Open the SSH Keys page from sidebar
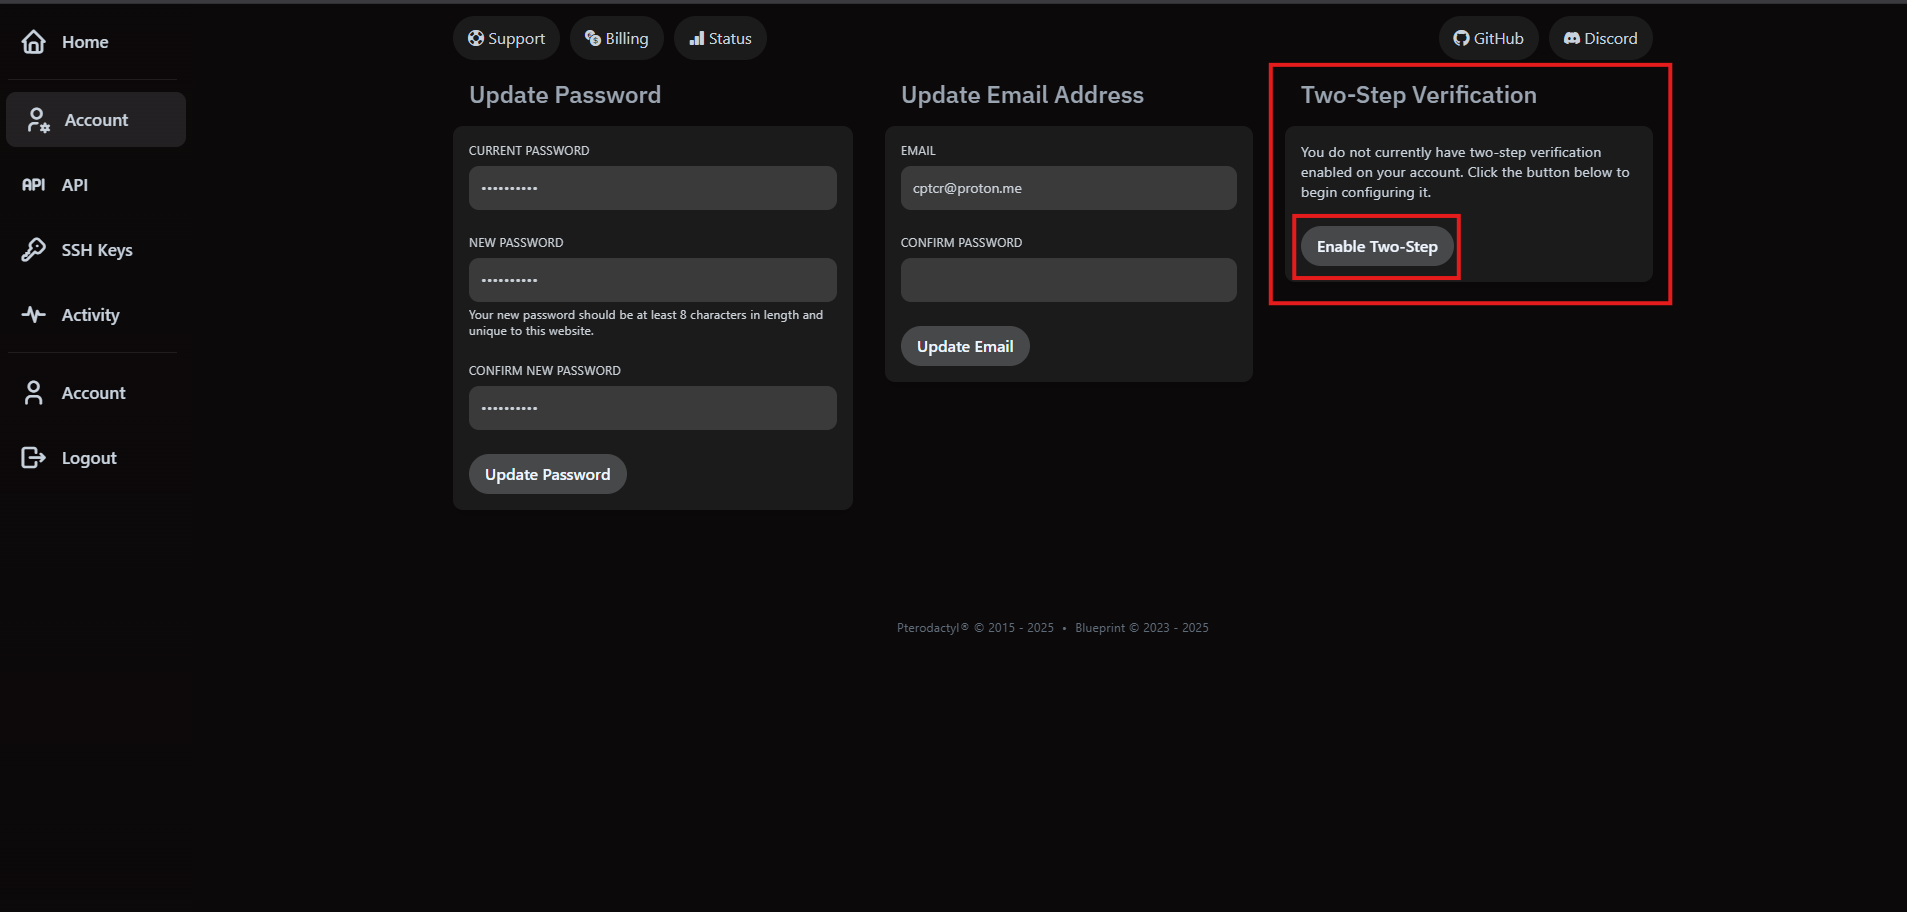The height and width of the screenshot is (912, 1907). click(96, 249)
